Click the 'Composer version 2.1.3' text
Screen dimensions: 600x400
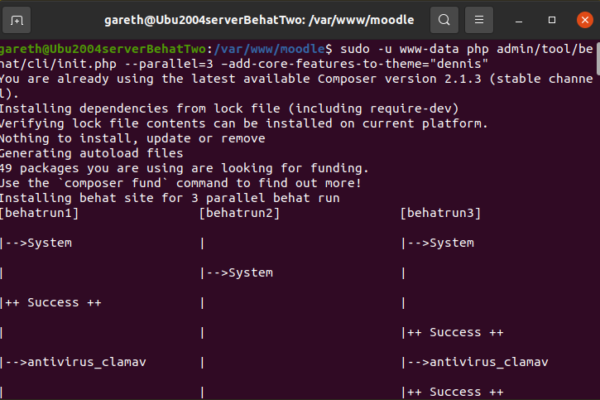pos(399,79)
